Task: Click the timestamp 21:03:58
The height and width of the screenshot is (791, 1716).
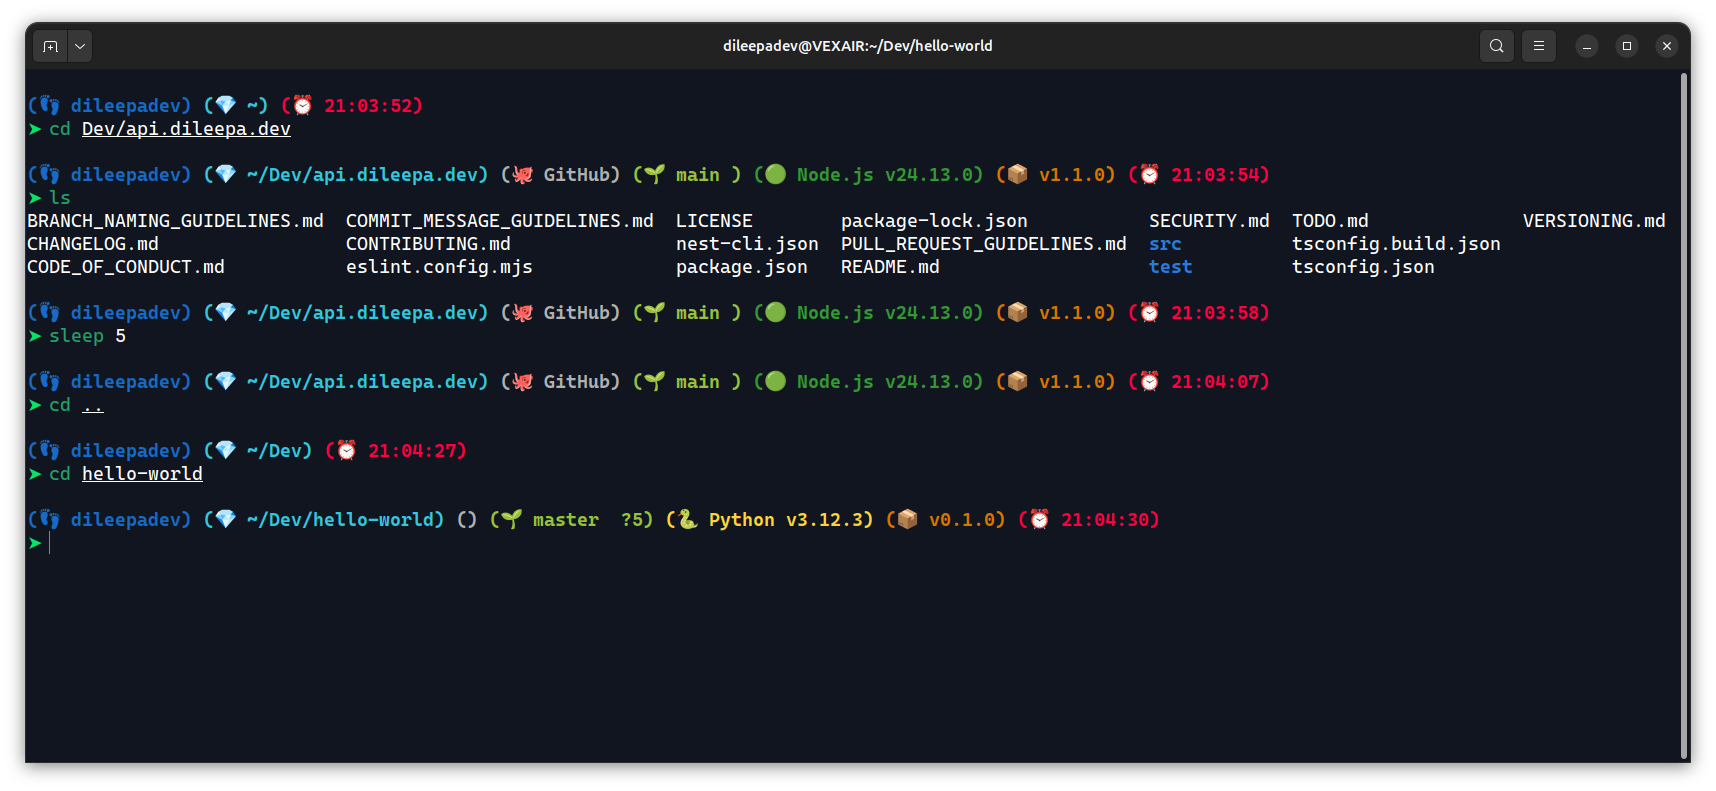Action: point(1215,313)
